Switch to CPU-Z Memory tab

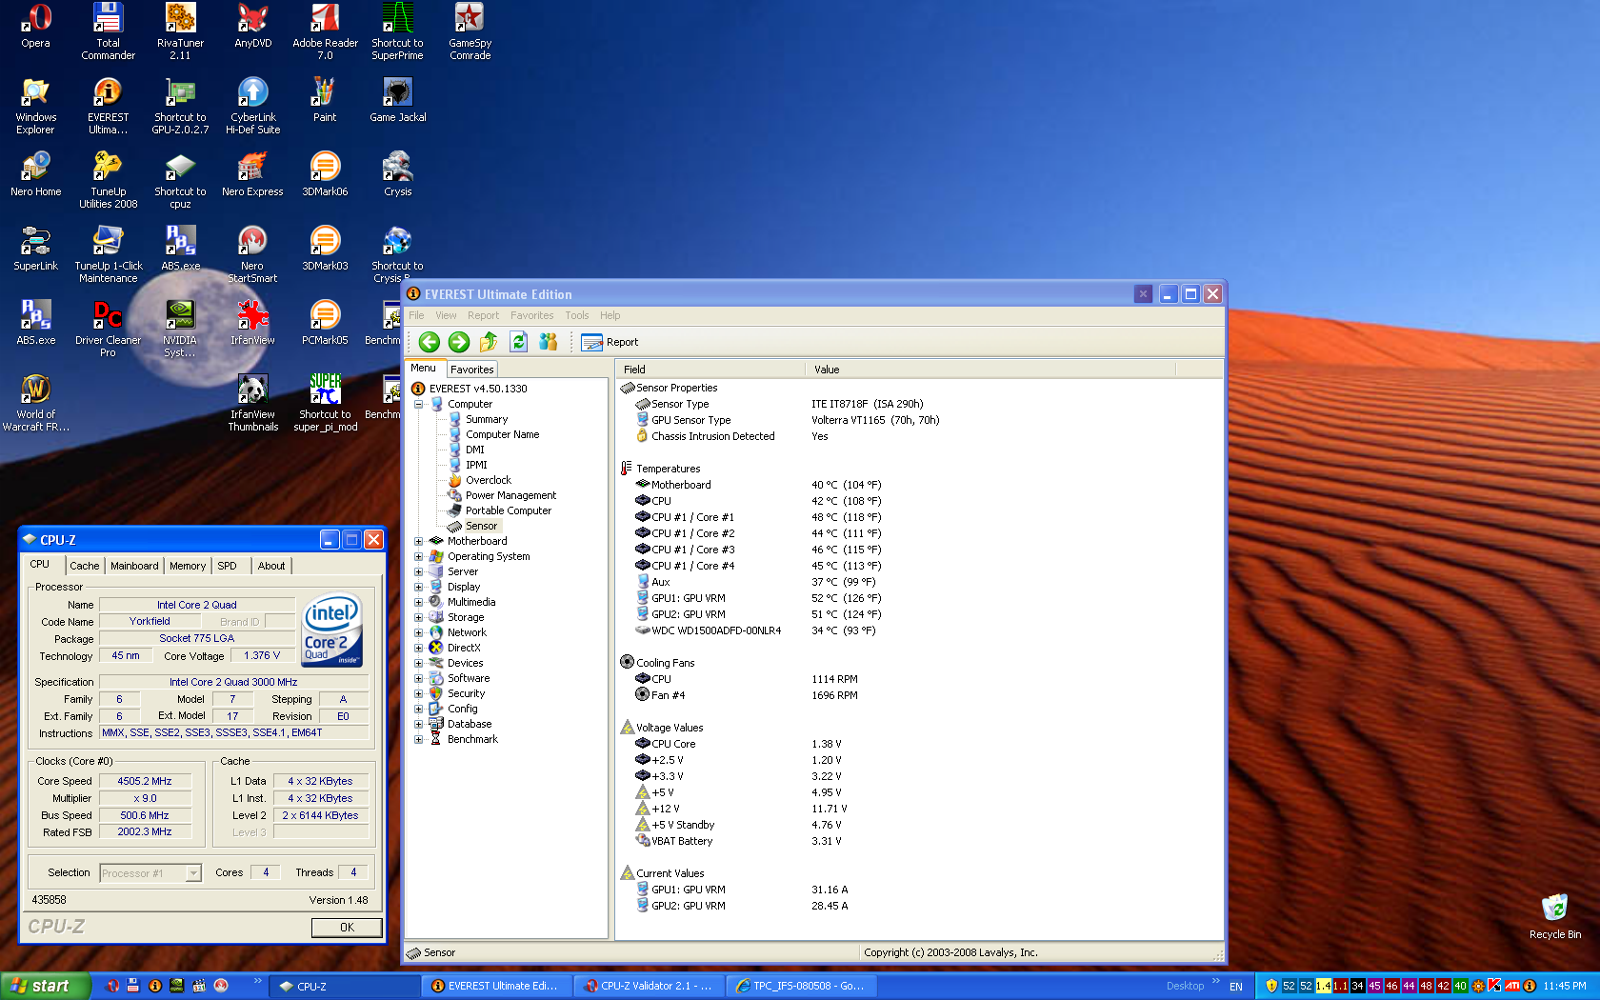click(187, 566)
